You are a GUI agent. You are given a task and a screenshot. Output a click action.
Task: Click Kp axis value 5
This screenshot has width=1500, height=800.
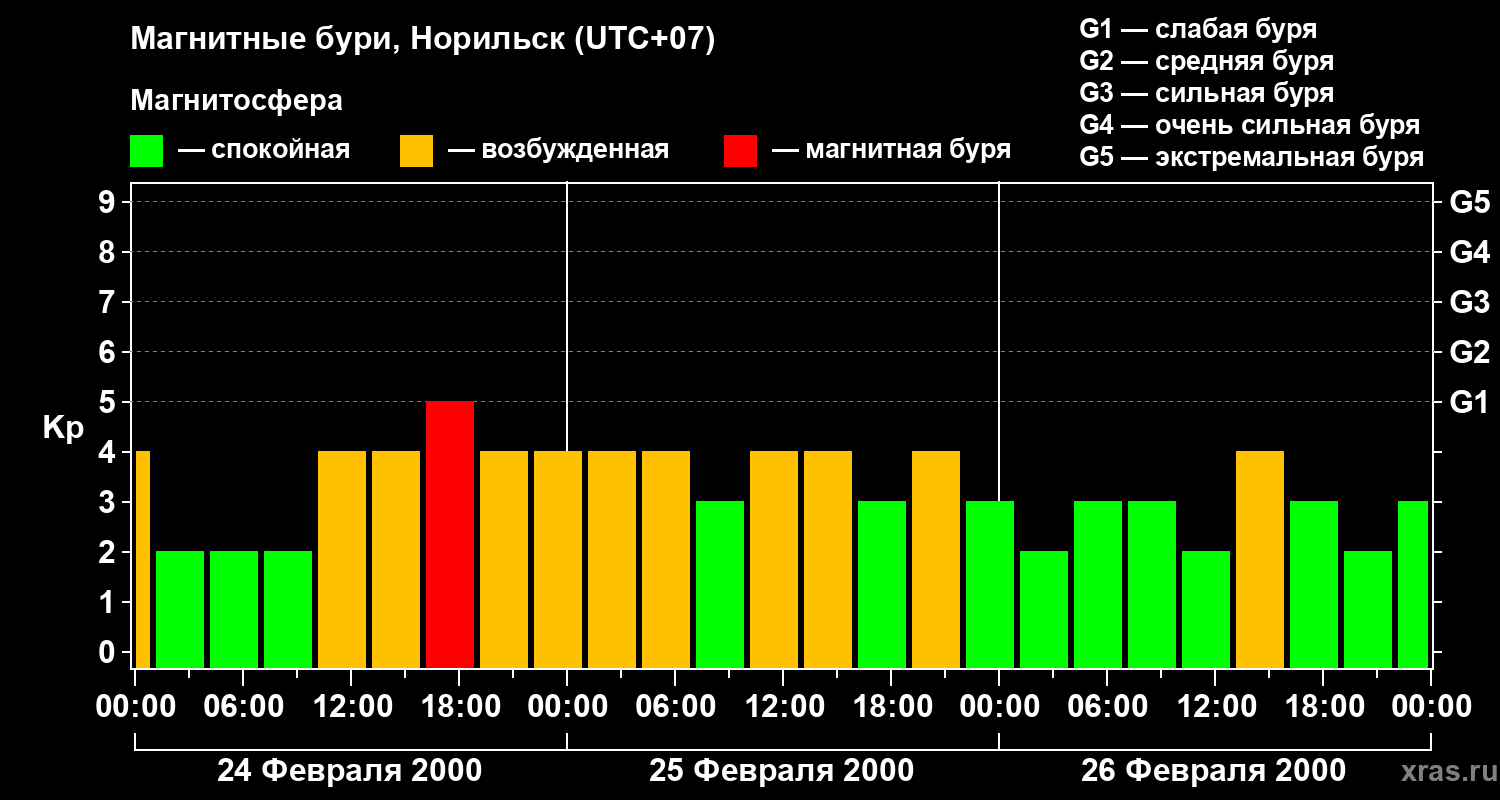[108, 402]
